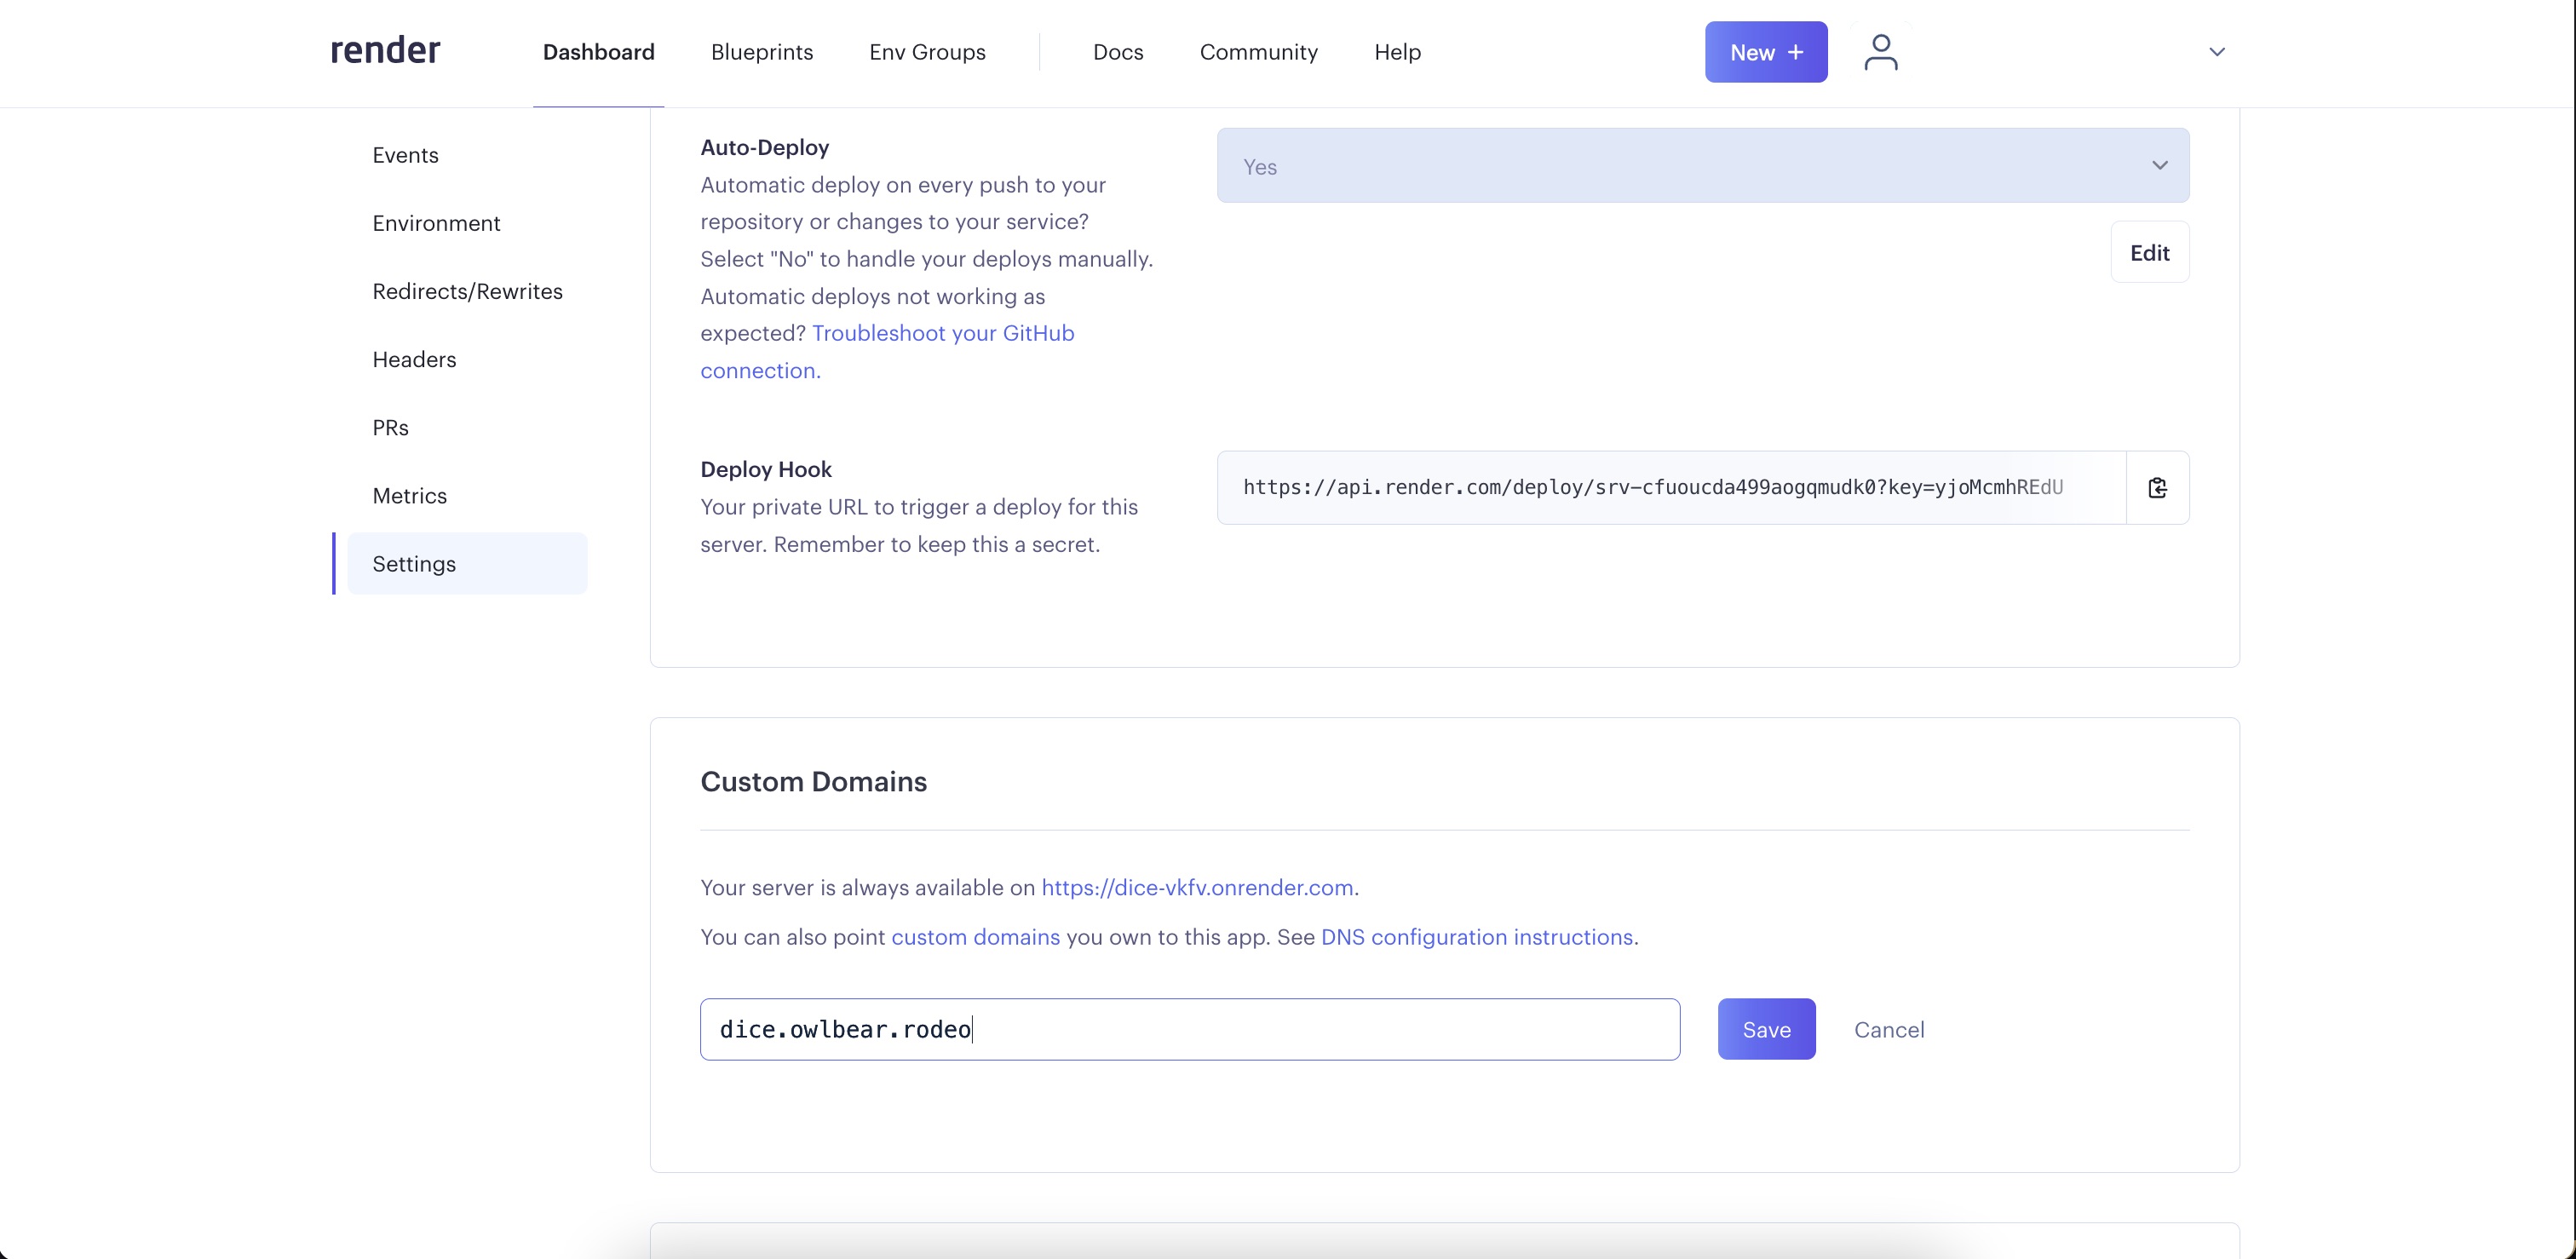Open the Docs page
The width and height of the screenshot is (2576, 1259).
(x=1117, y=51)
